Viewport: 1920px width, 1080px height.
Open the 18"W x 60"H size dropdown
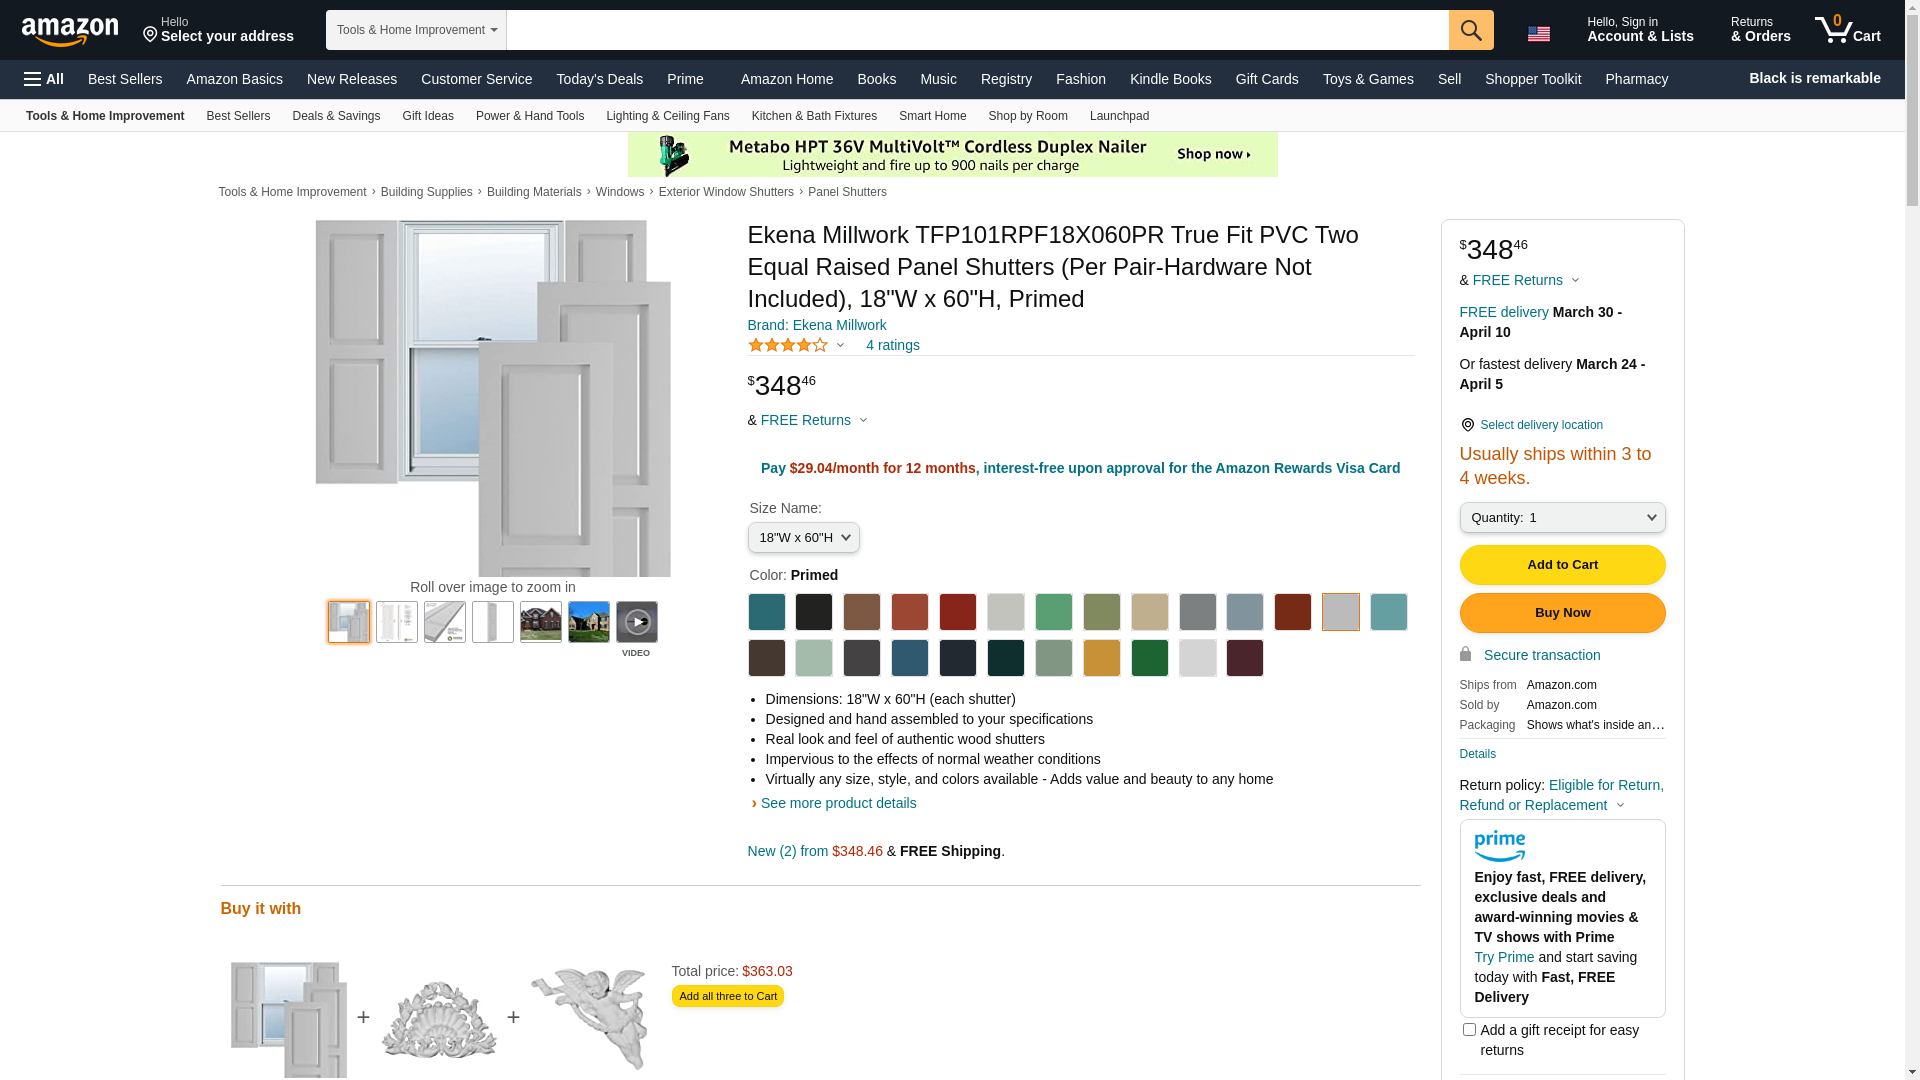pos(803,538)
